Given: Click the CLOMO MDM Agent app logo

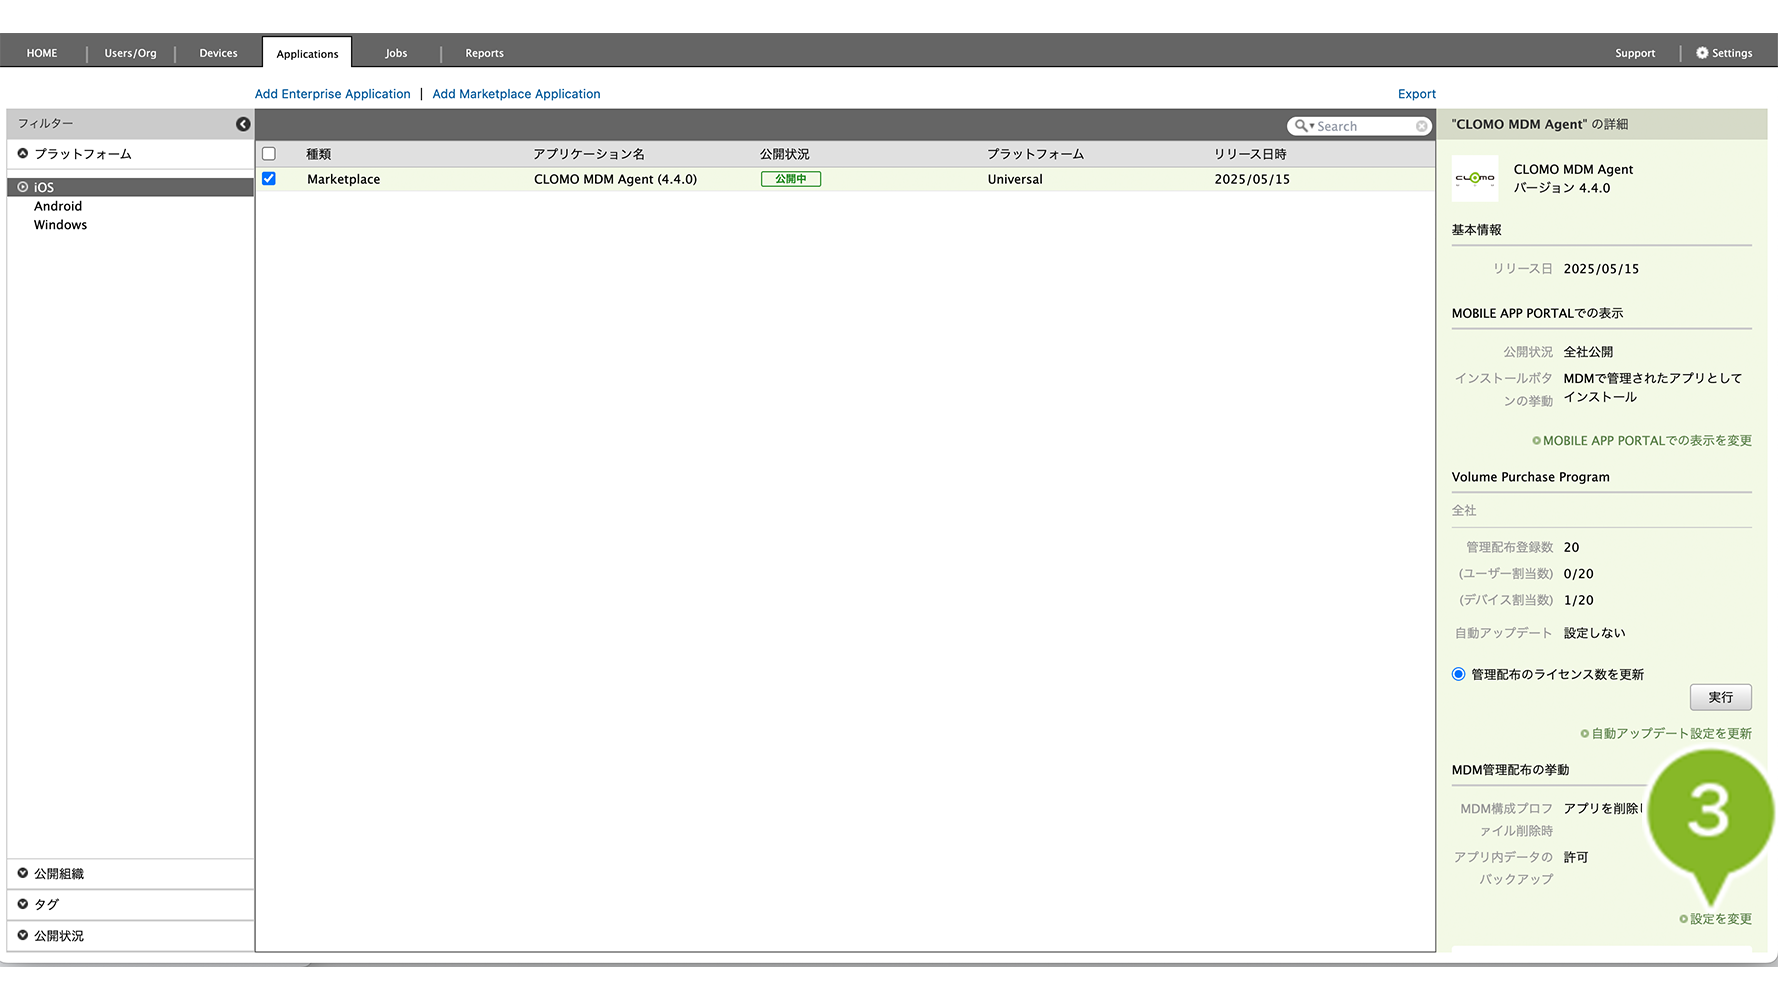Looking at the screenshot, I should [x=1475, y=179].
